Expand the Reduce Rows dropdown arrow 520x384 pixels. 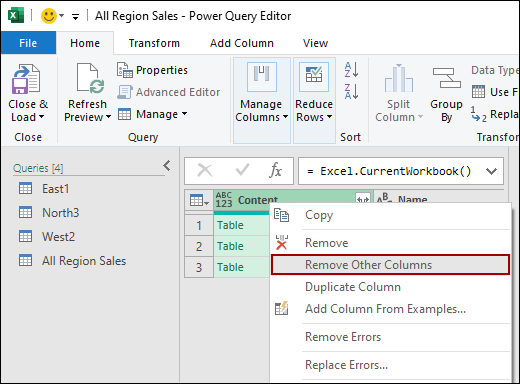click(x=329, y=117)
